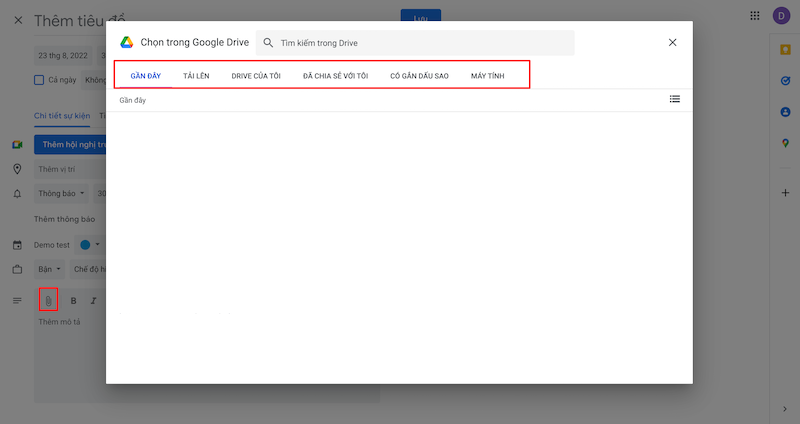Click the add-ons plus icon in the side panel
The height and width of the screenshot is (424, 800).
point(785,191)
